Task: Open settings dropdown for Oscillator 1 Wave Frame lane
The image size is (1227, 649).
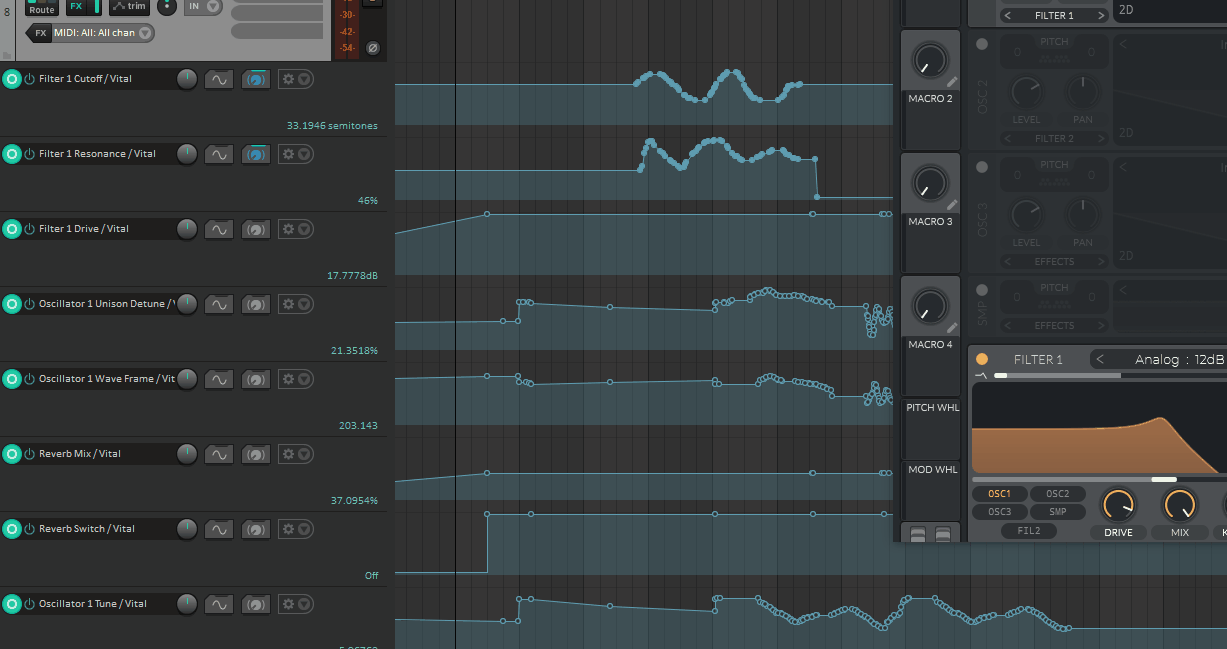Action: (295, 379)
